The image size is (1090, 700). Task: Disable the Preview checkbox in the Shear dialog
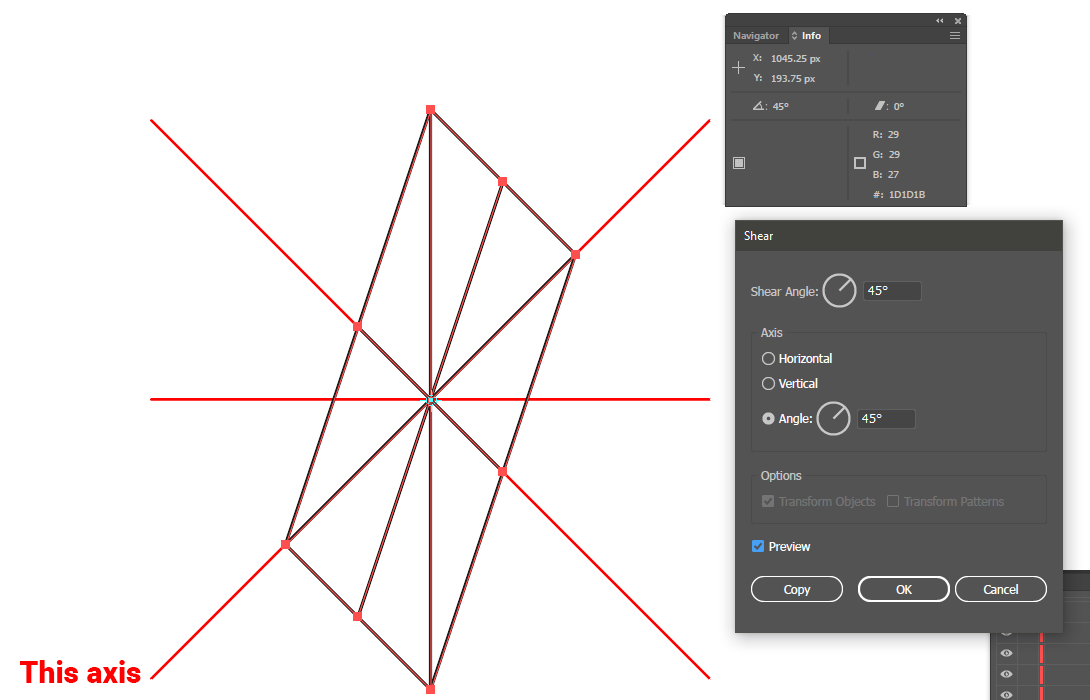coord(758,546)
